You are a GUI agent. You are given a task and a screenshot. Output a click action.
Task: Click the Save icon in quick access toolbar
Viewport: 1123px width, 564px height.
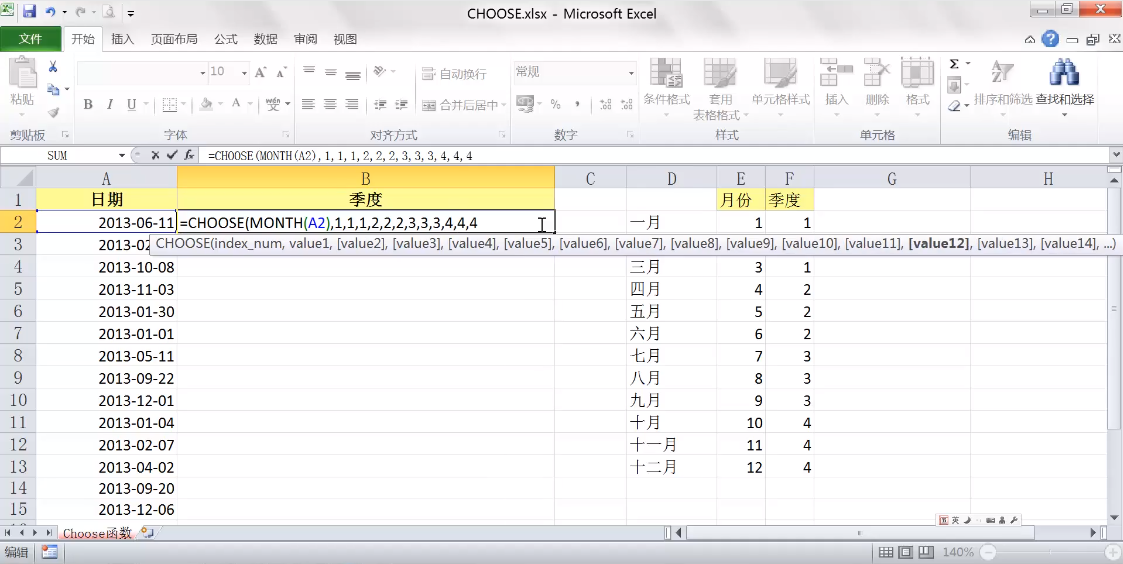coord(29,12)
